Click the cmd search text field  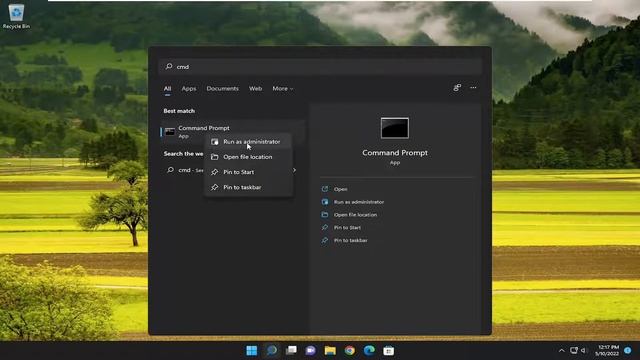tap(320, 67)
